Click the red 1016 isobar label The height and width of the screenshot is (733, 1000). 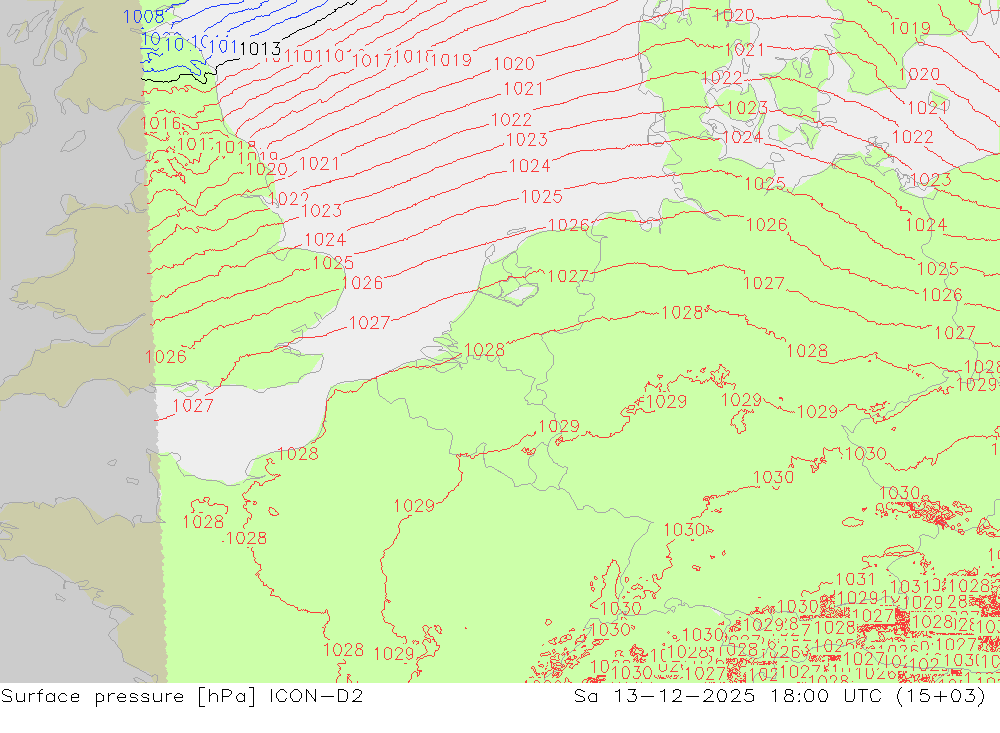pos(161,123)
